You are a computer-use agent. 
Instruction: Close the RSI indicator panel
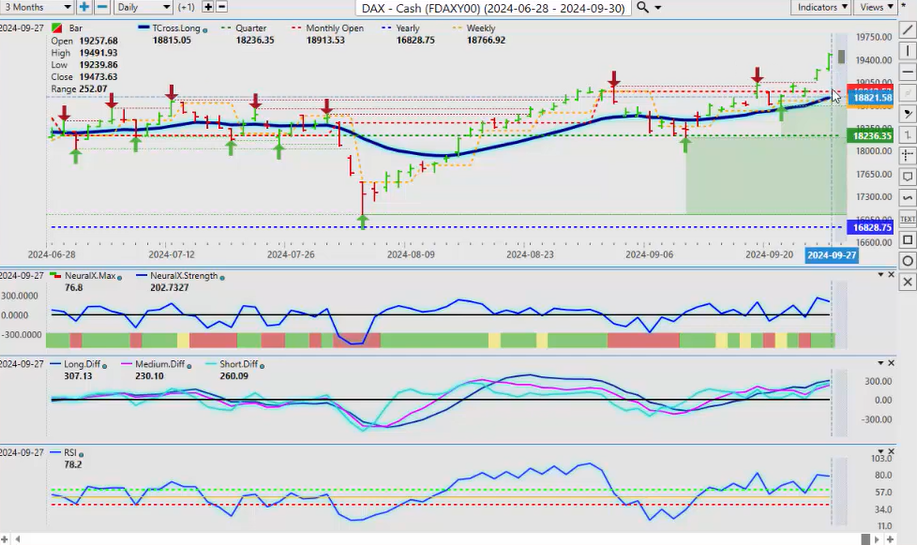click(x=891, y=451)
